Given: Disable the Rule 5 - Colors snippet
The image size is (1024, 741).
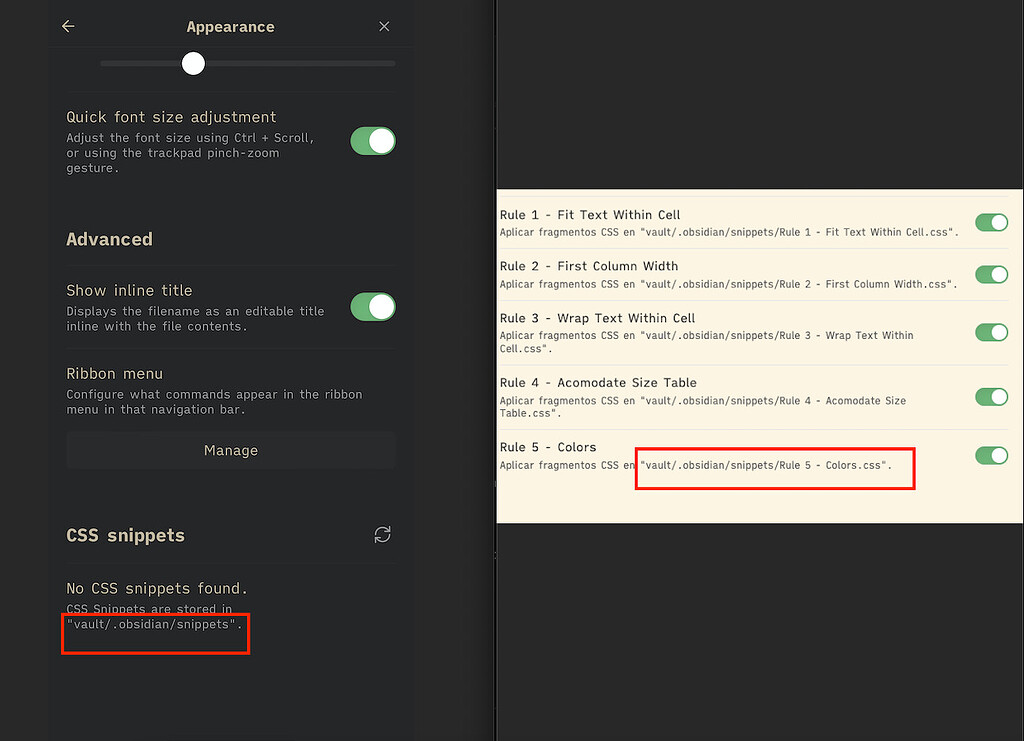Looking at the screenshot, I should click(x=991, y=455).
